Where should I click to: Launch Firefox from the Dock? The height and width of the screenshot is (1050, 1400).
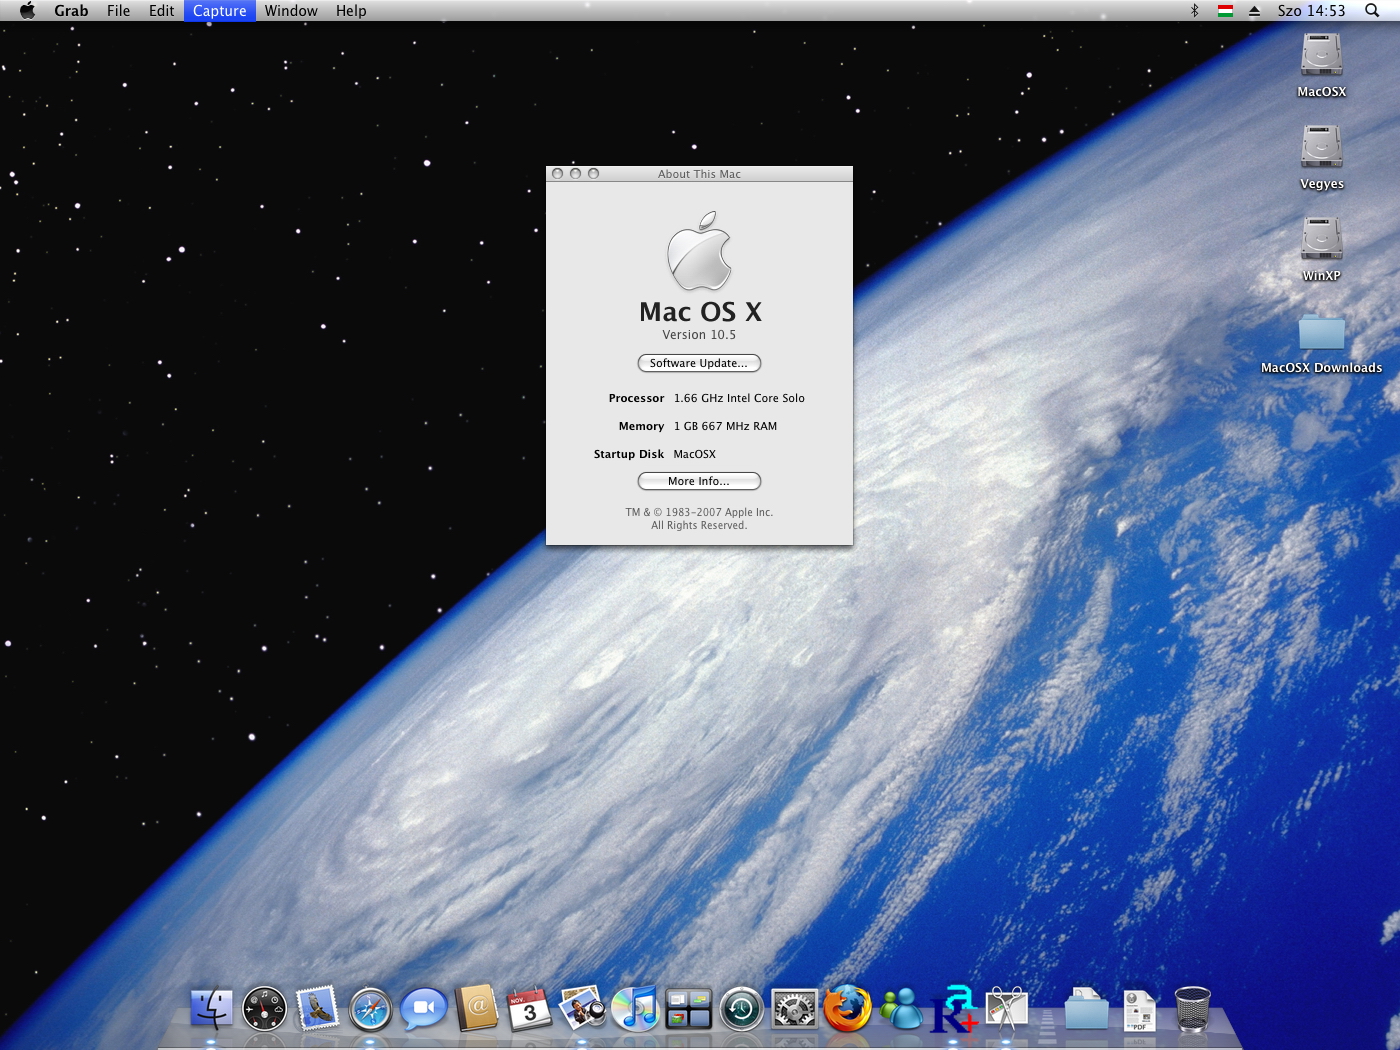pos(848,1008)
